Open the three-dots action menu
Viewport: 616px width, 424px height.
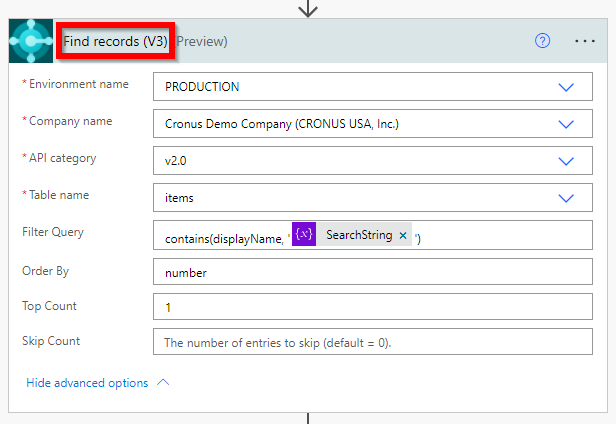585,41
